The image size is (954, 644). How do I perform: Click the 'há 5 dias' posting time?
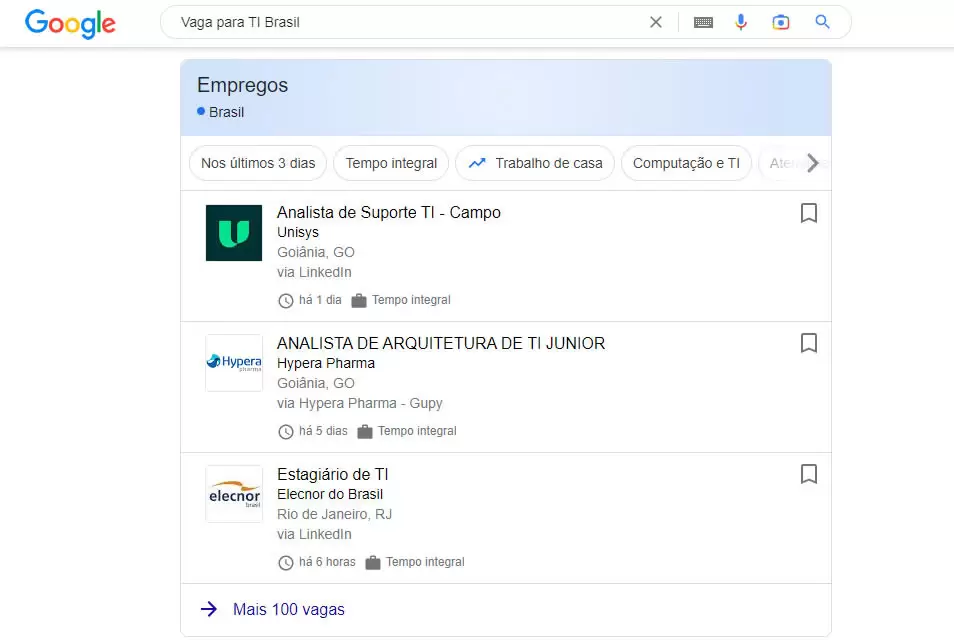[323, 431]
